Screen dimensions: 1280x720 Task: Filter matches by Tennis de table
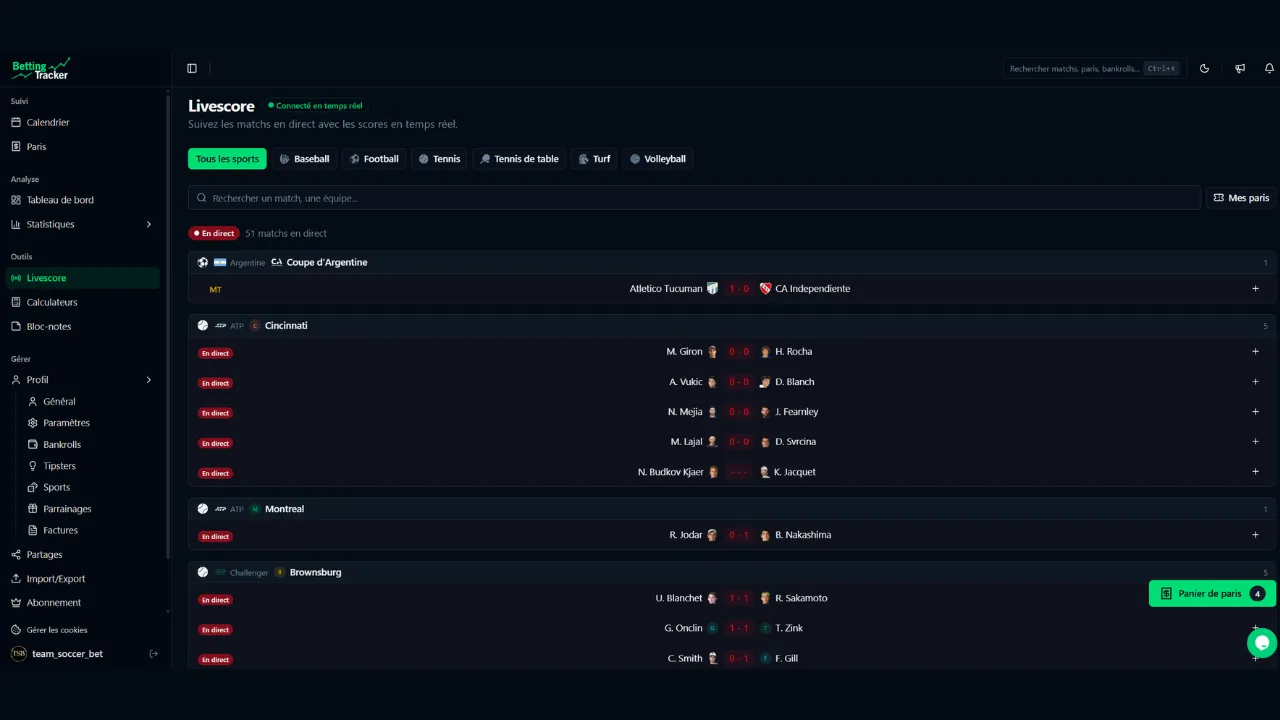tap(519, 159)
